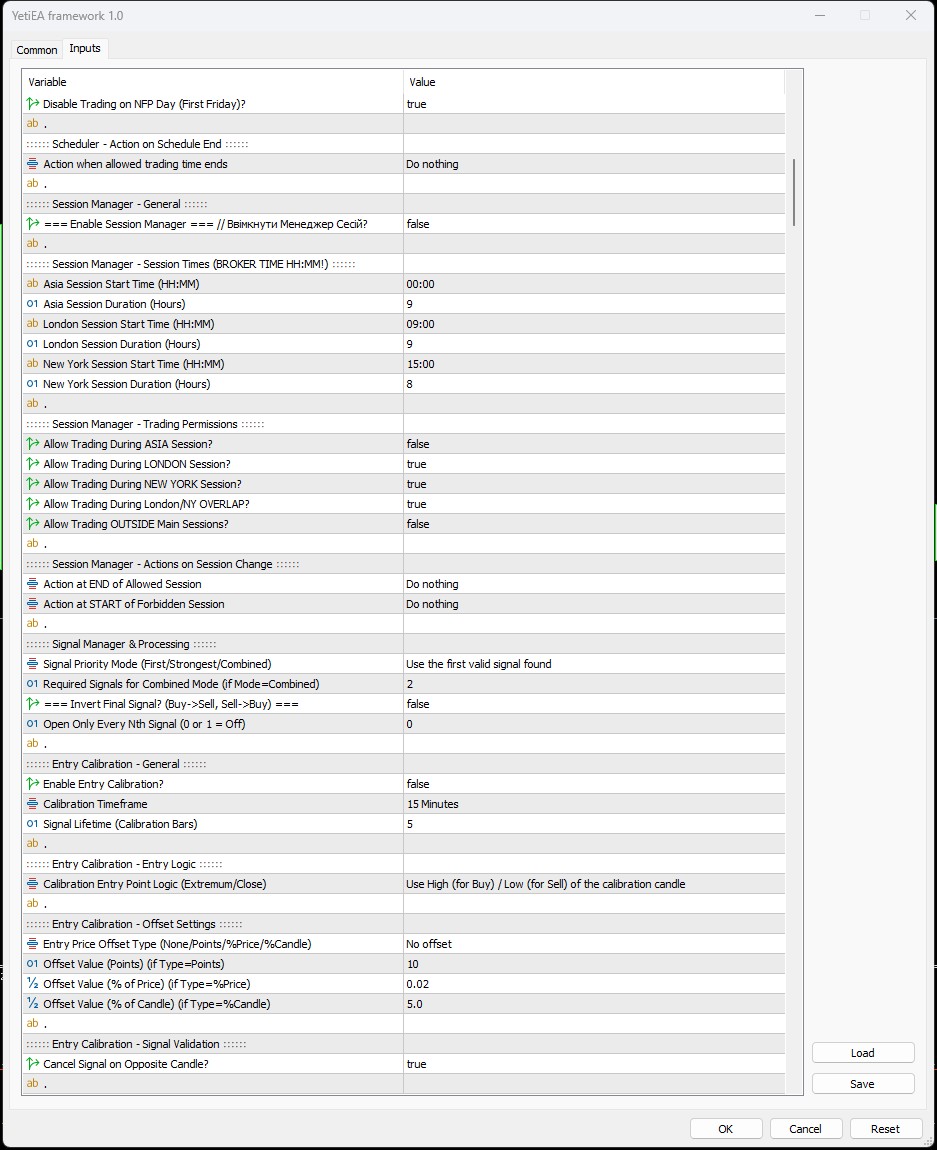Click the Value column header

[x=594, y=82]
